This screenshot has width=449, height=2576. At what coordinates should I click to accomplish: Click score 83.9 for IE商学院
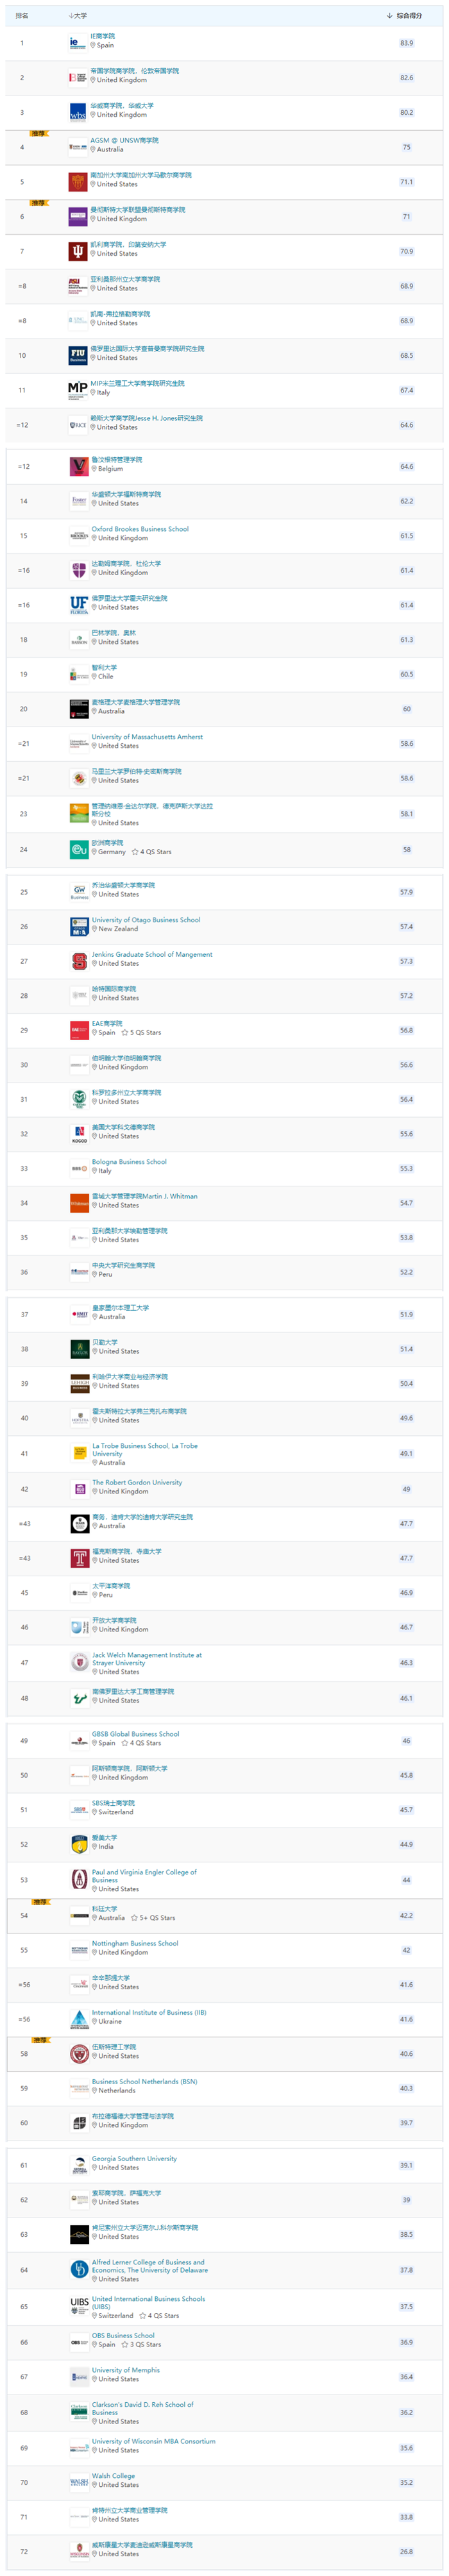[x=406, y=43]
